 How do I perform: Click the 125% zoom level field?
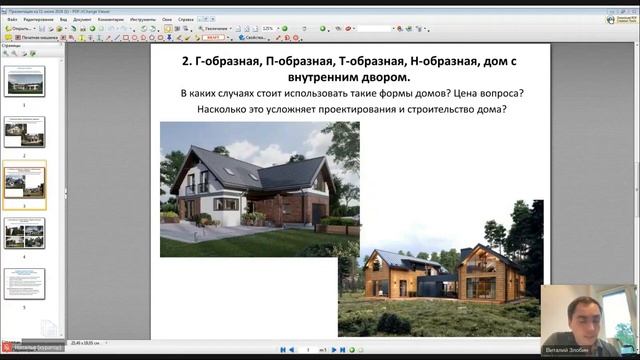point(268,29)
